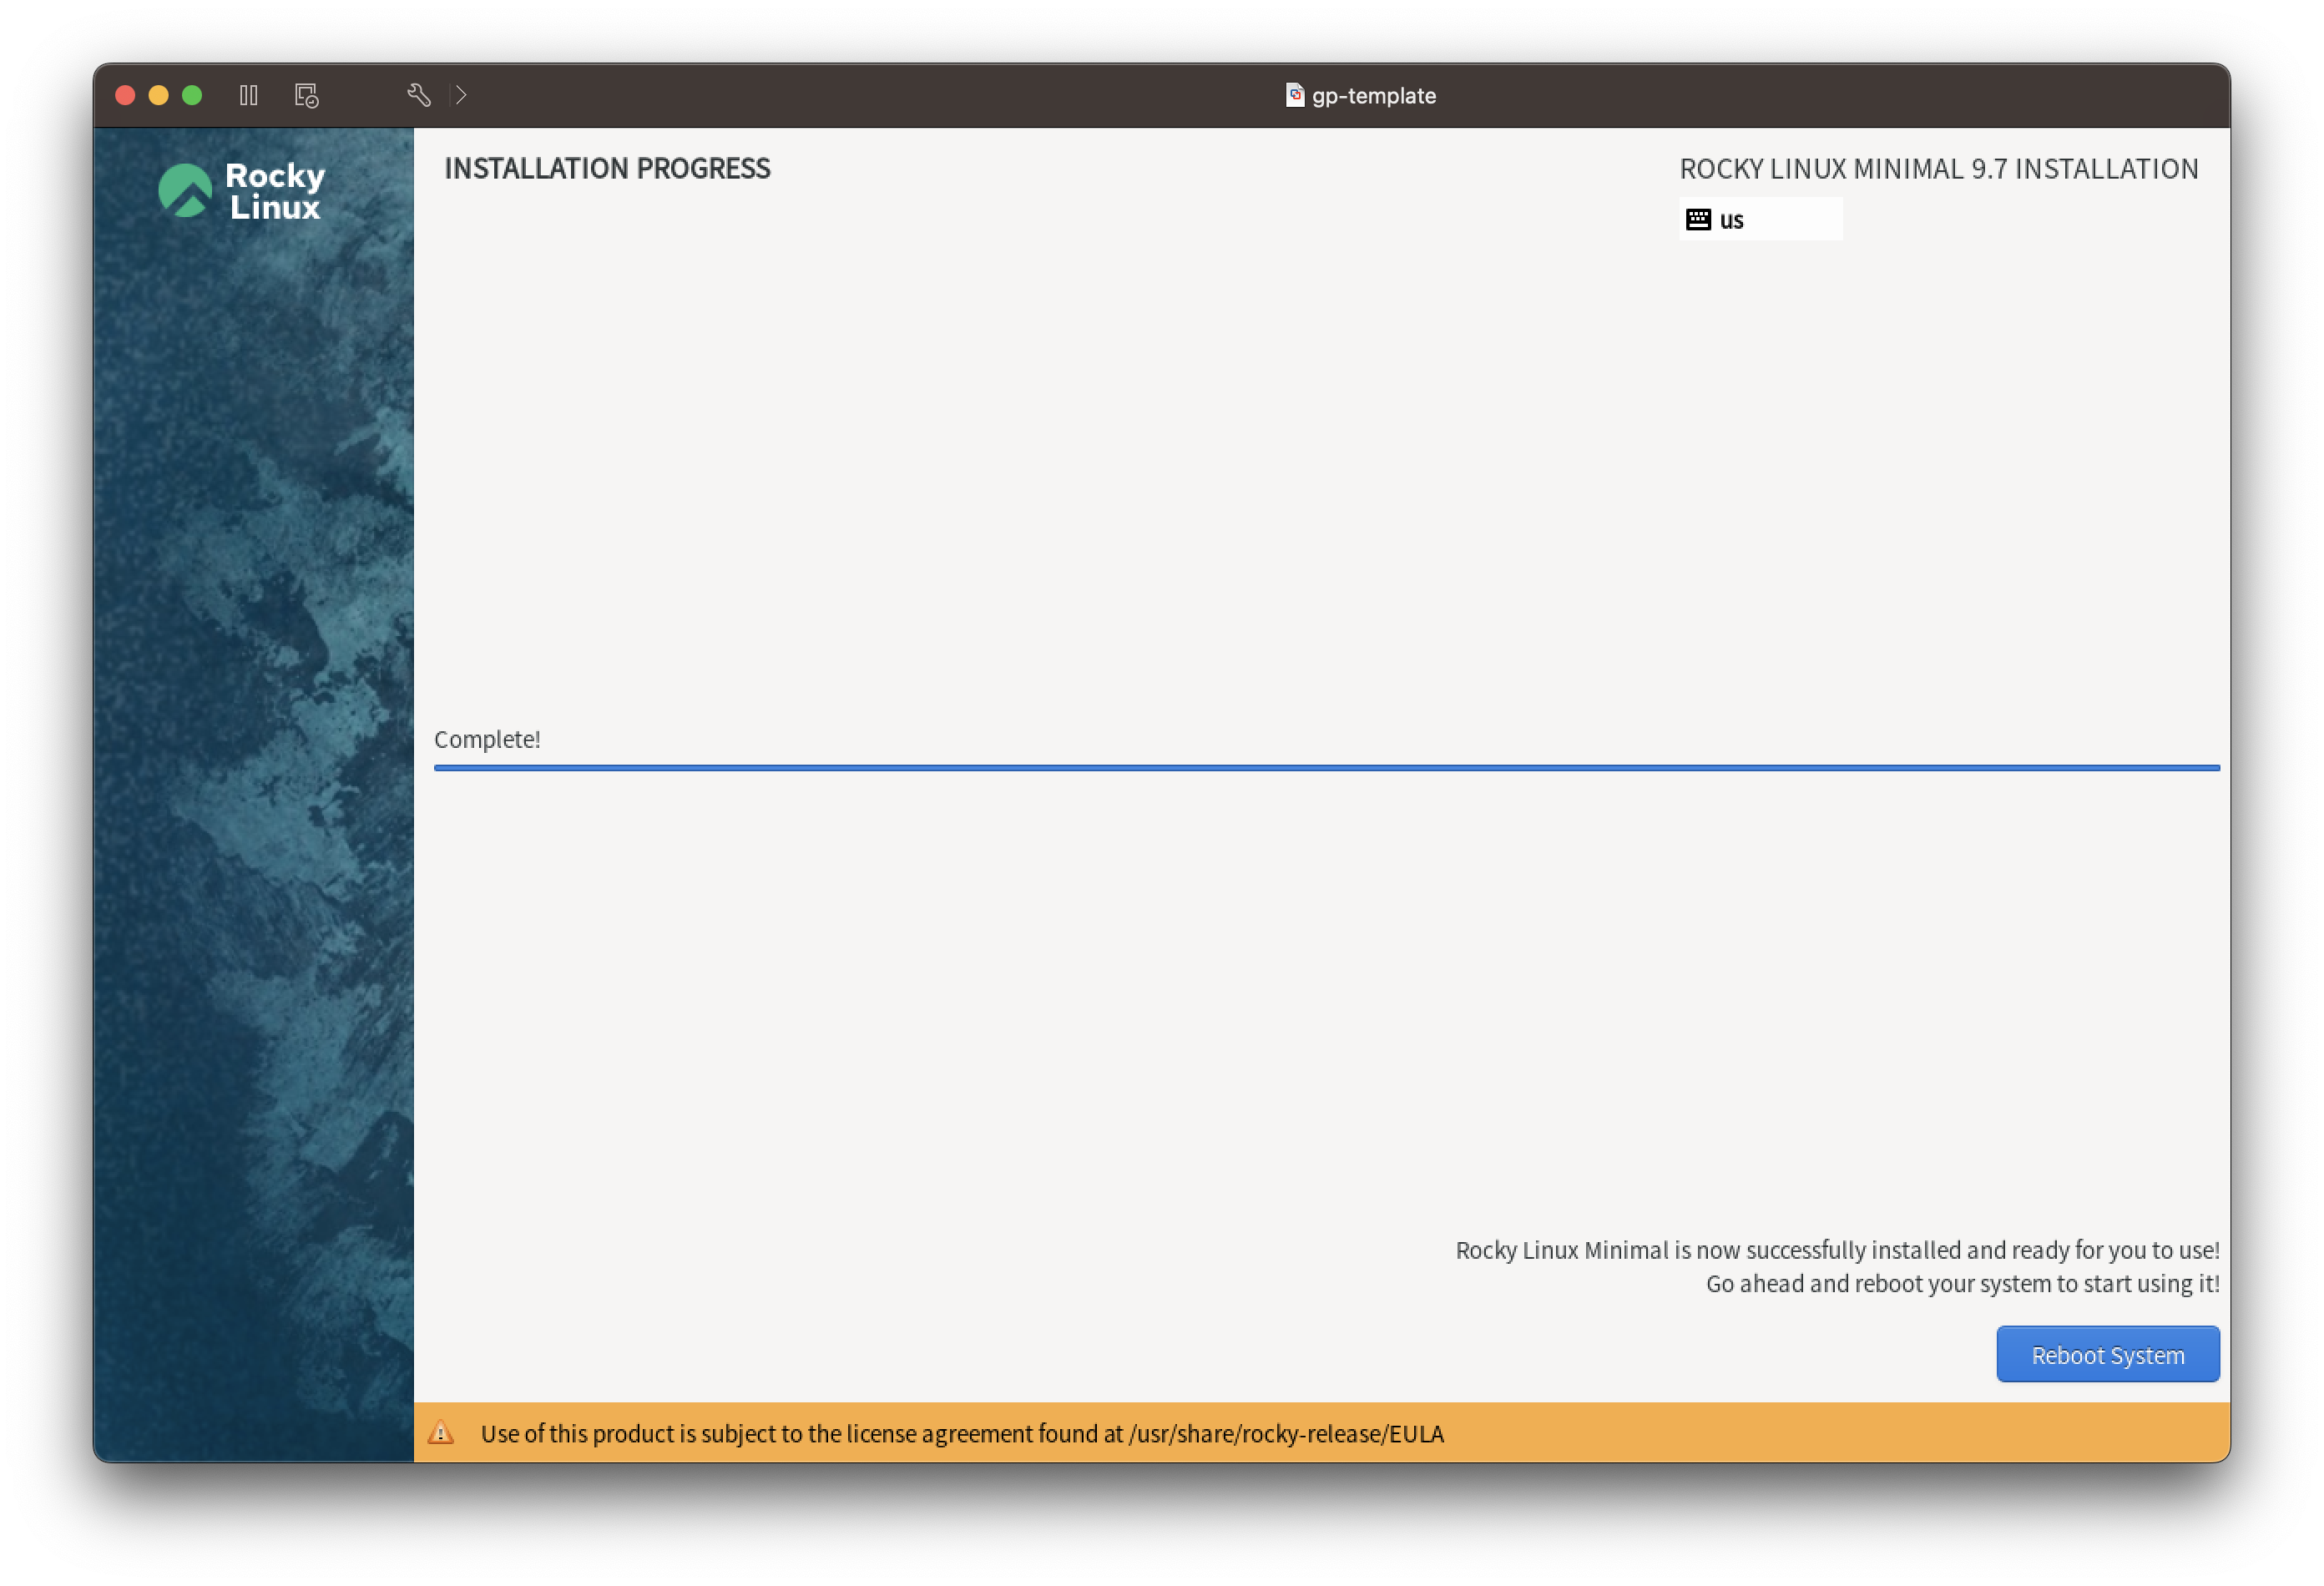Open the VM snapshots icon
2324x1586 pixels.
(x=306, y=95)
